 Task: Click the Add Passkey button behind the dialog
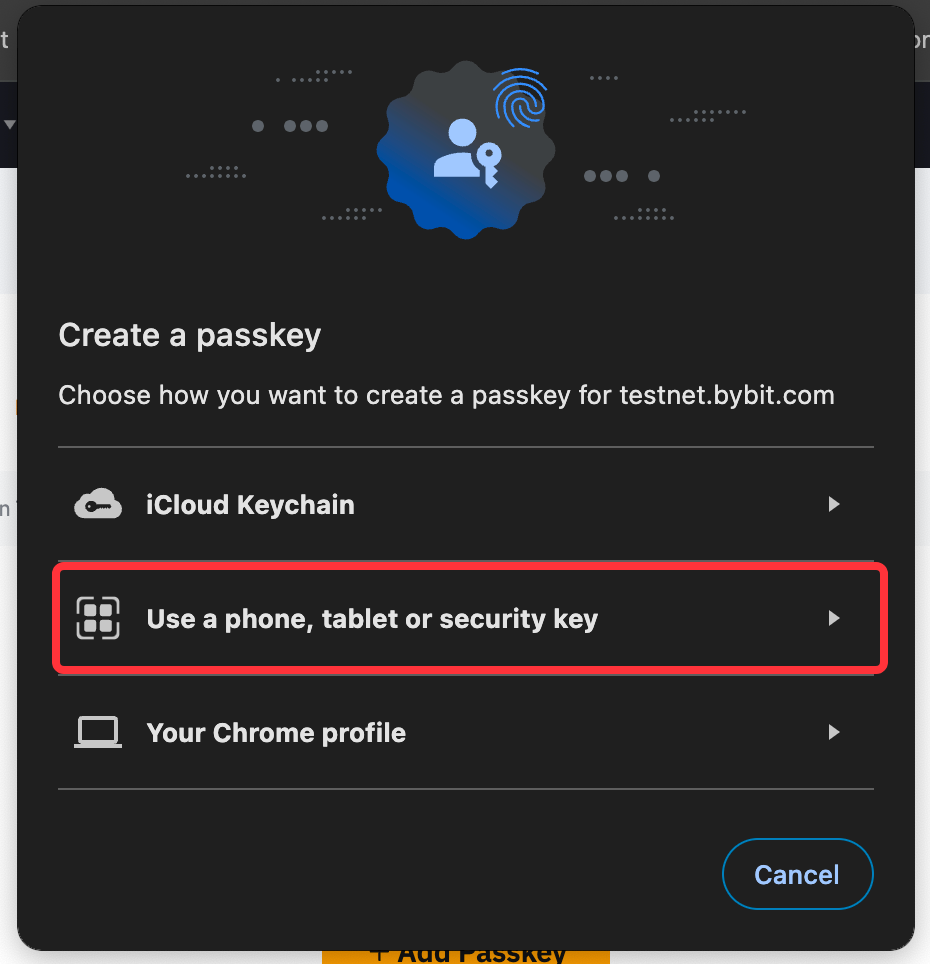466,954
